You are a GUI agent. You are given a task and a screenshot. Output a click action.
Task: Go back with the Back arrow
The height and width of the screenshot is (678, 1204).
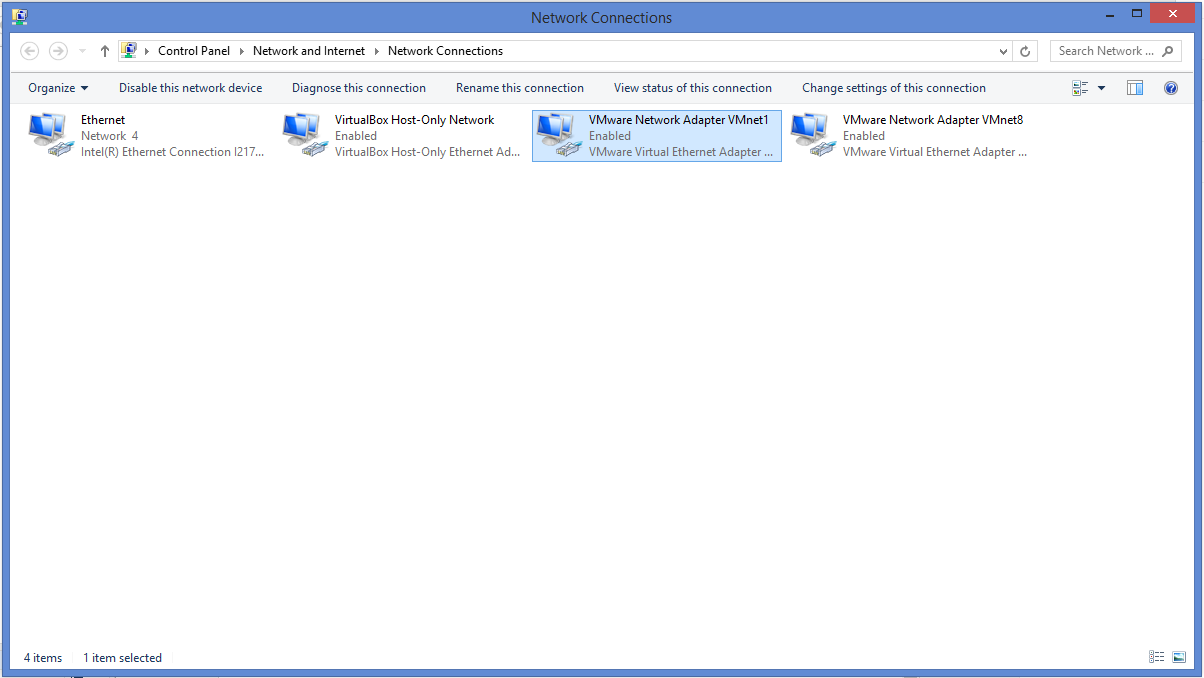tap(30, 51)
